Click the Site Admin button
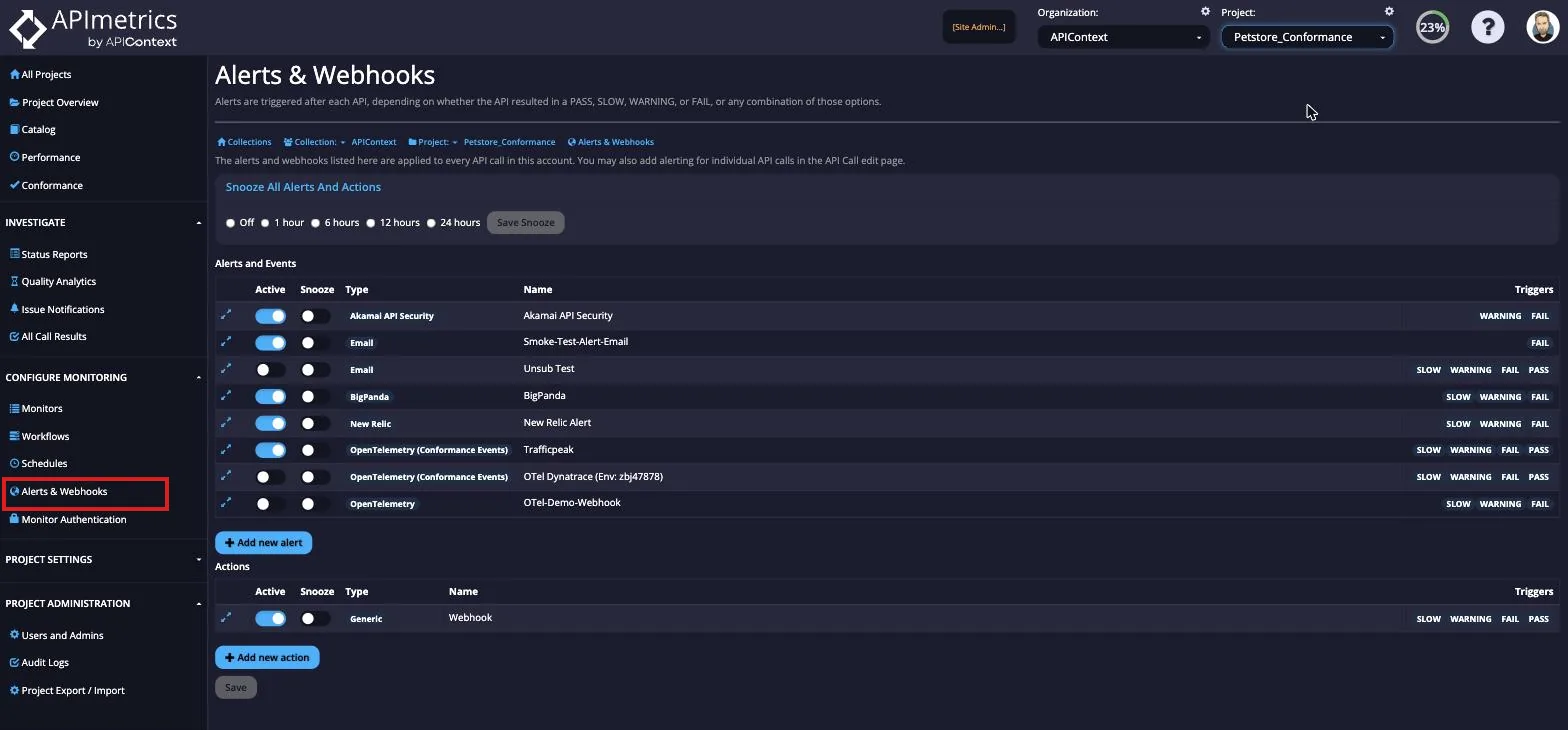Screen dimensions: 1568x730 point(979,27)
